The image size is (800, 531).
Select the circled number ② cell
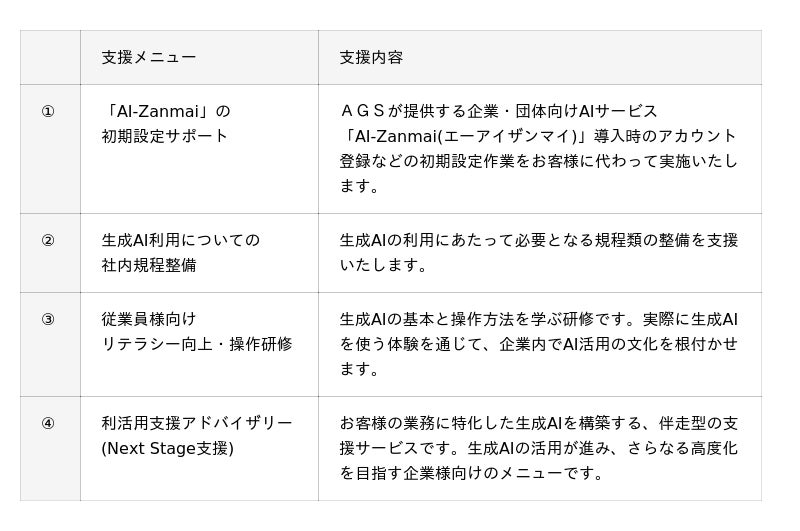48,240
